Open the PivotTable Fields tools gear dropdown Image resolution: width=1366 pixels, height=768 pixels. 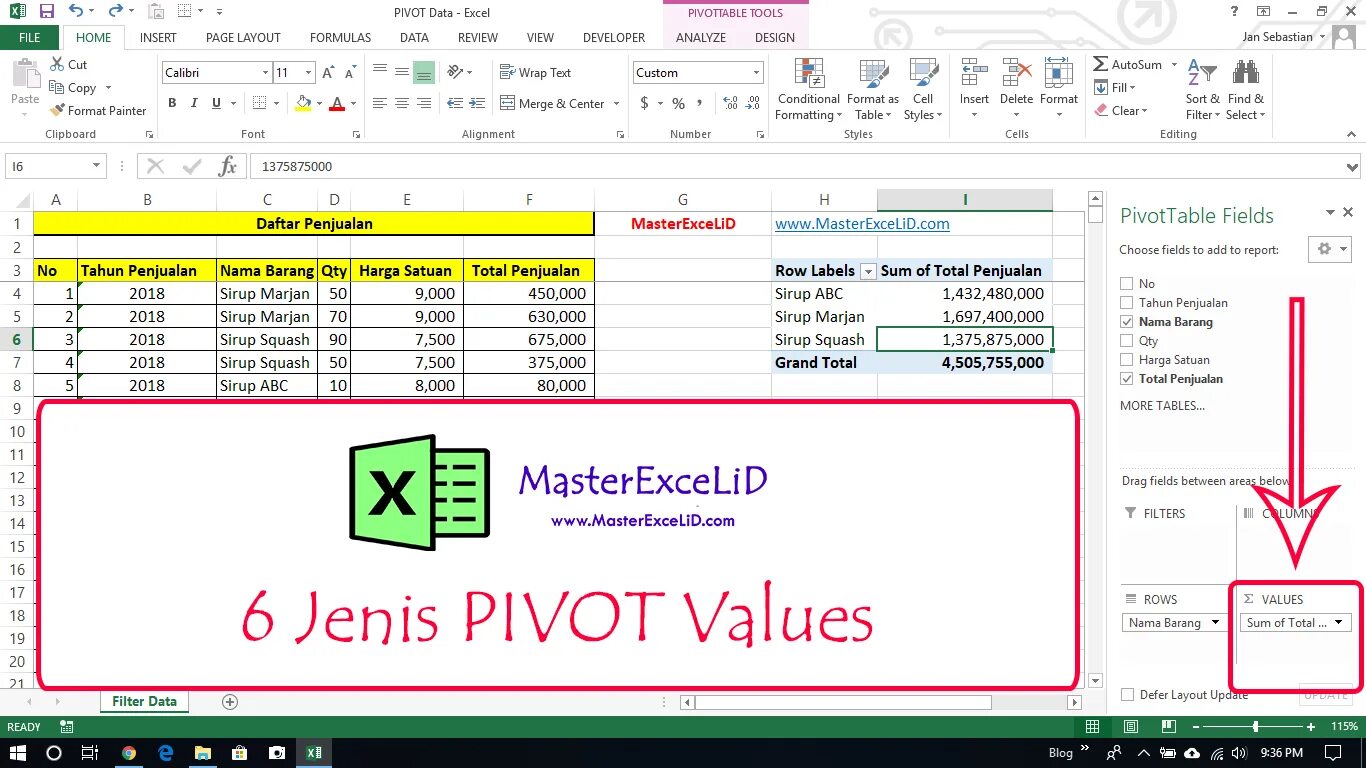pos(1330,249)
